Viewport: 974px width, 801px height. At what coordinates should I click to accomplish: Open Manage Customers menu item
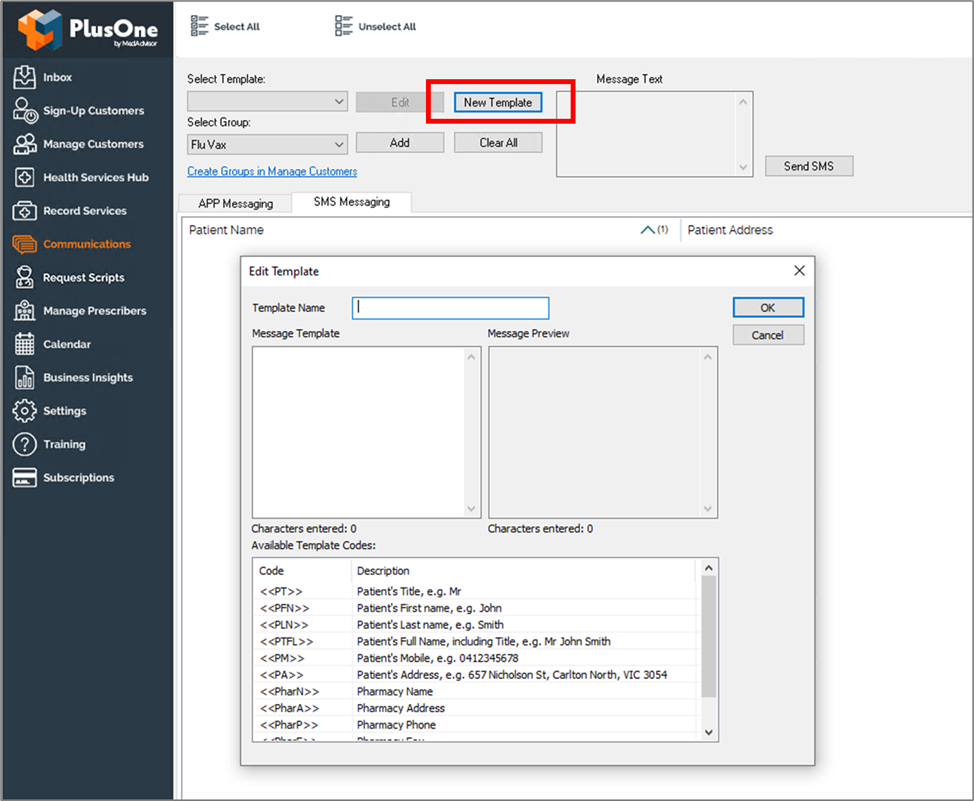93,144
